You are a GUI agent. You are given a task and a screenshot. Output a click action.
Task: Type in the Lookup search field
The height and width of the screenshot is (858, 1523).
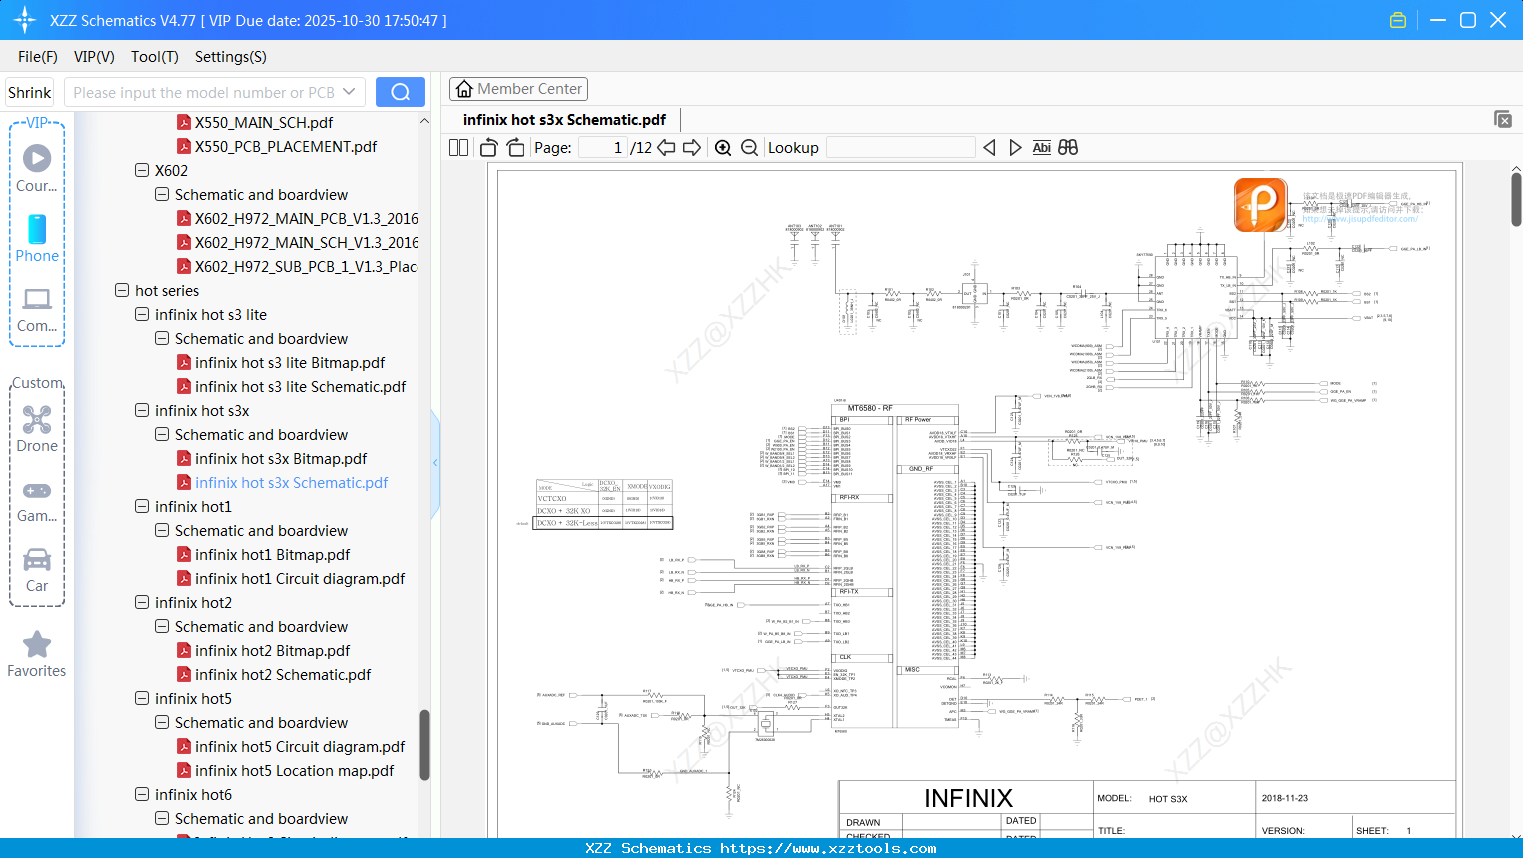[900, 147]
